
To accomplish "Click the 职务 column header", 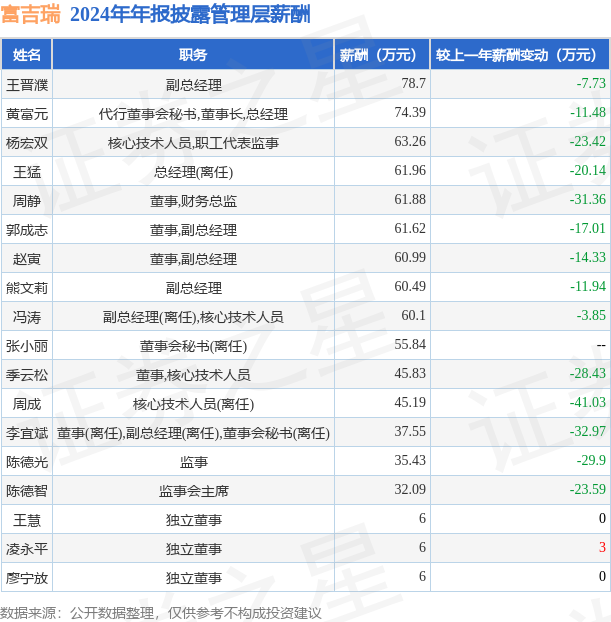I will click(x=193, y=54).
